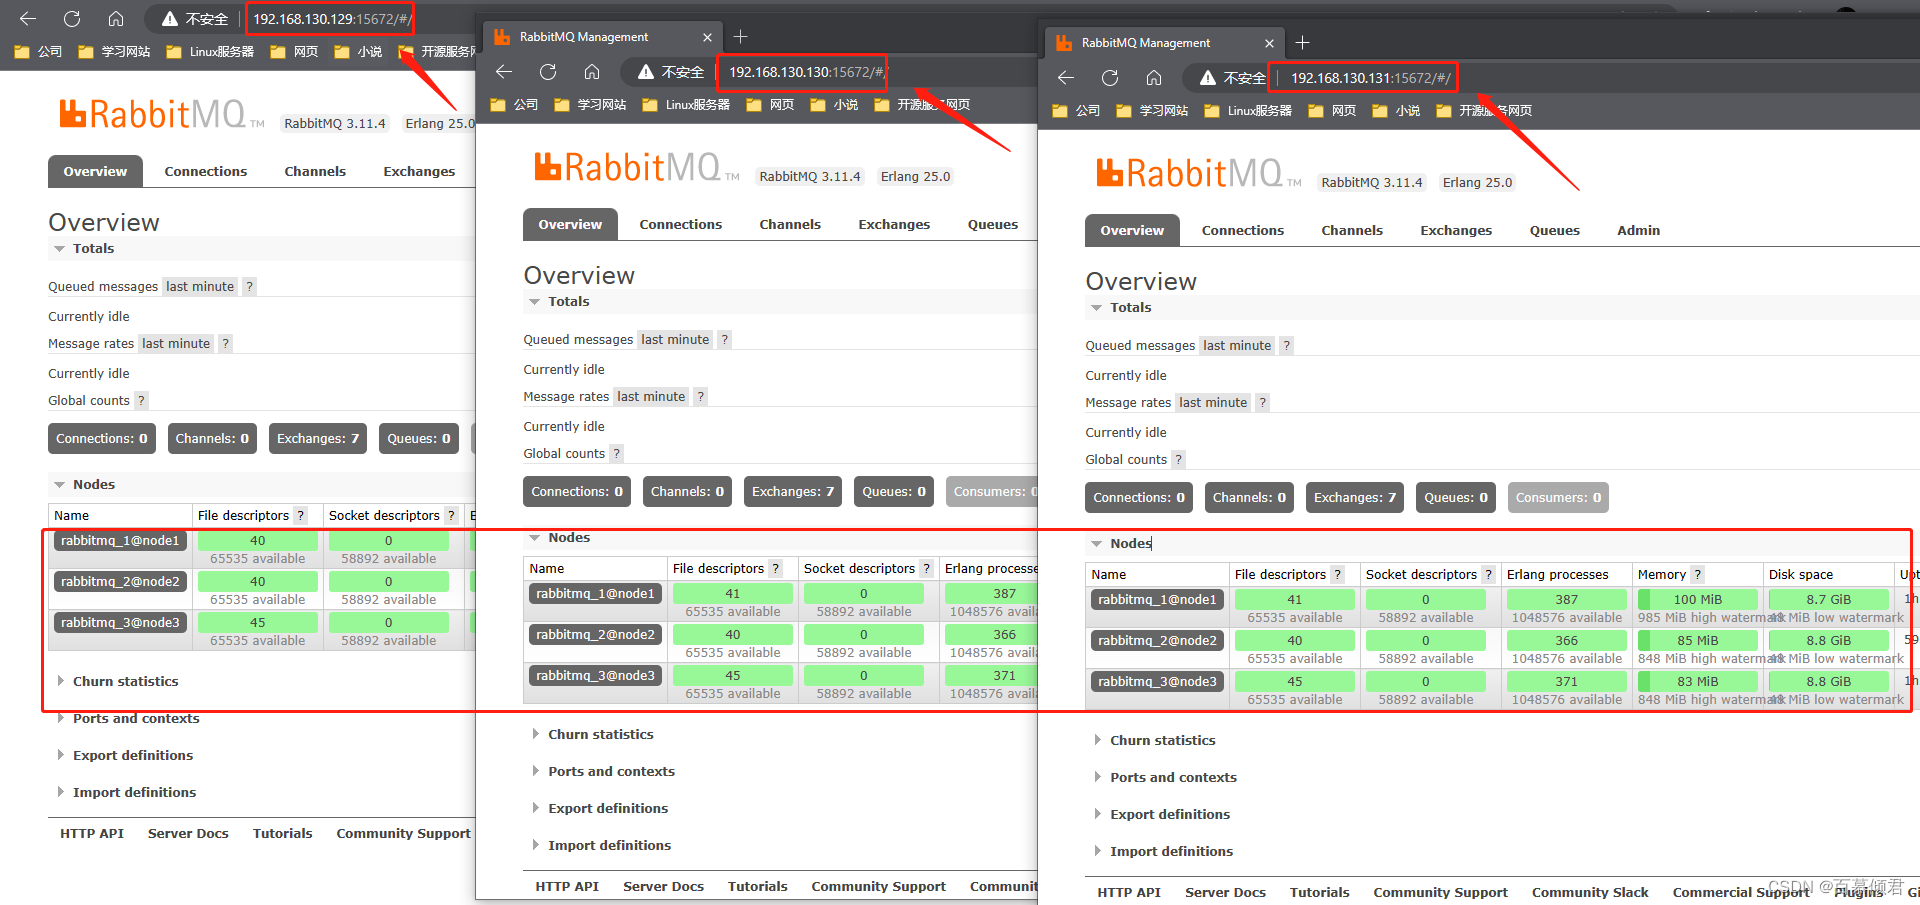This screenshot has width=1920, height=905.
Task: Reload the 192.168.130.131 browser window
Action: pyautogui.click(x=1110, y=78)
